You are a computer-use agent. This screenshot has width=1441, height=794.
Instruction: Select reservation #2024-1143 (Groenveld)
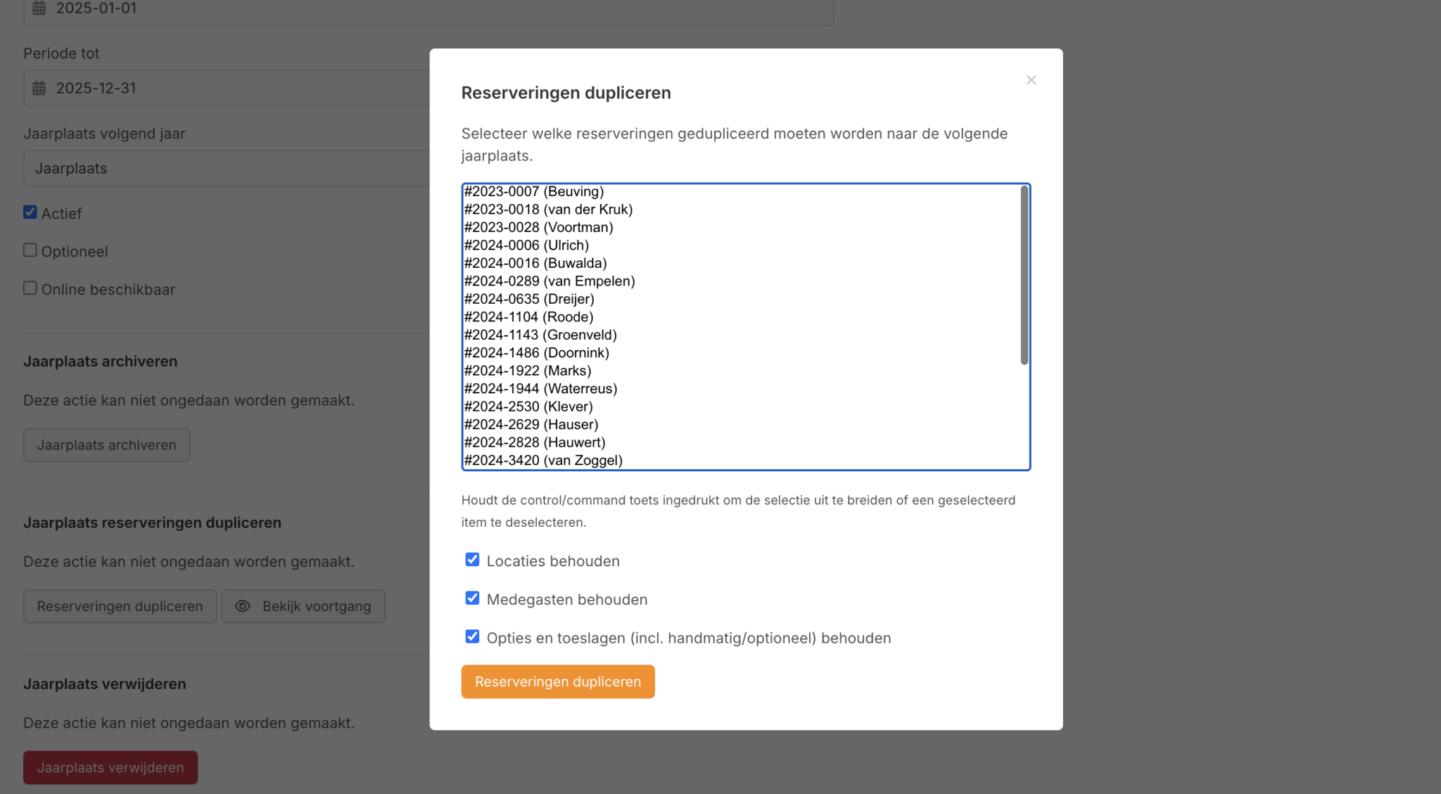click(x=540, y=335)
